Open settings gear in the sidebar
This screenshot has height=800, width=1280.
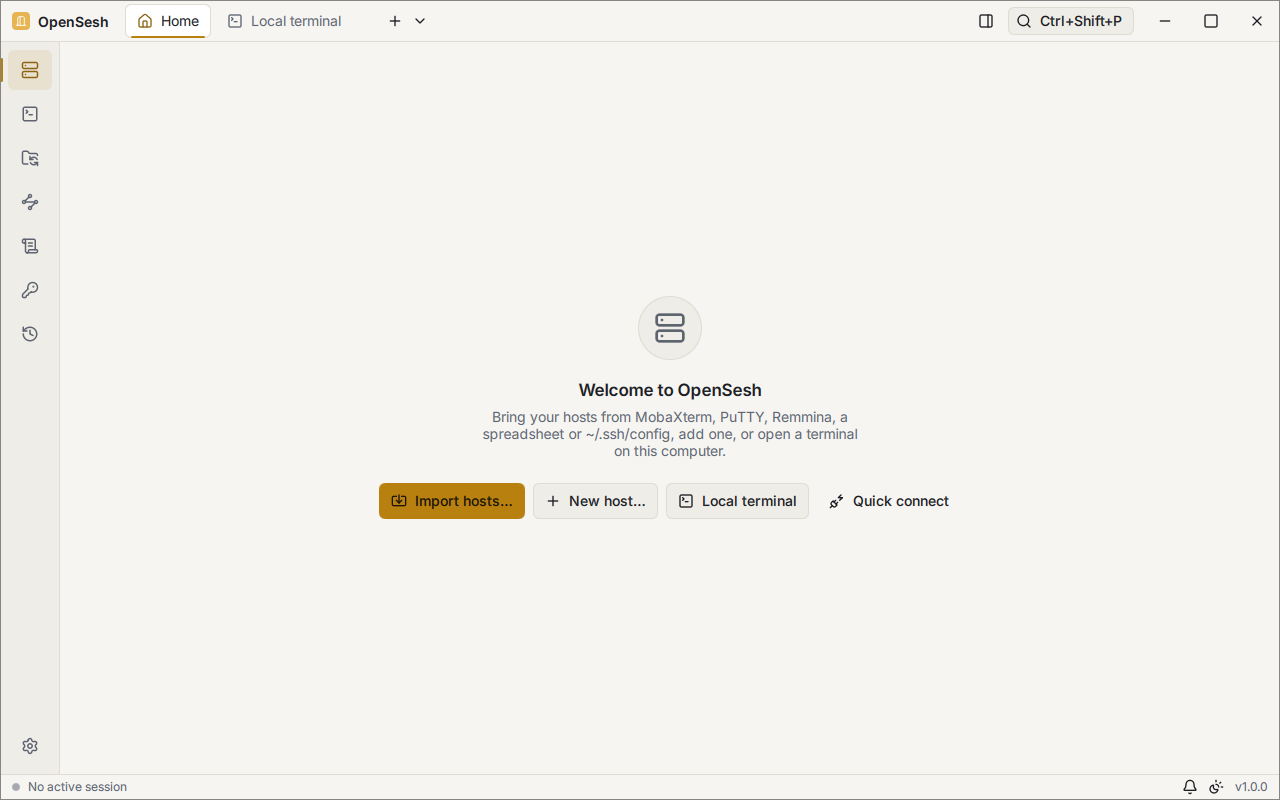(x=30, y=746)
